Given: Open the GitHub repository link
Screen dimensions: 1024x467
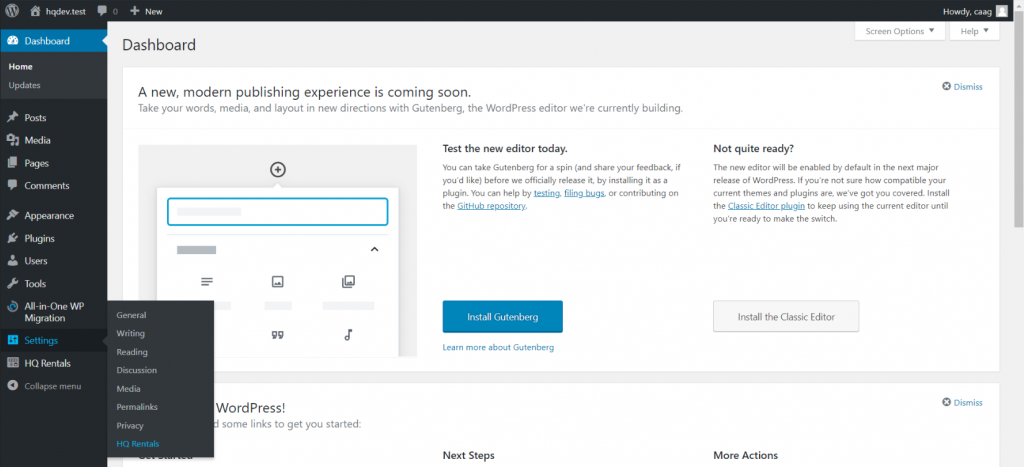Looking at the screenshot, I should [x=492, y=206].
